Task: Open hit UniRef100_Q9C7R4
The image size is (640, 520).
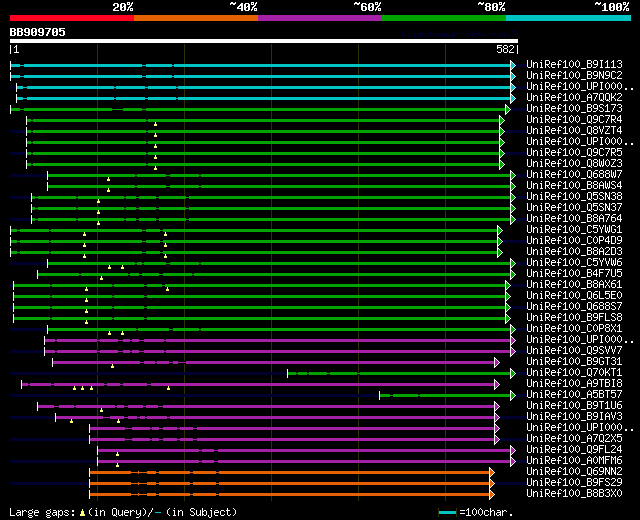Action: 574,119
